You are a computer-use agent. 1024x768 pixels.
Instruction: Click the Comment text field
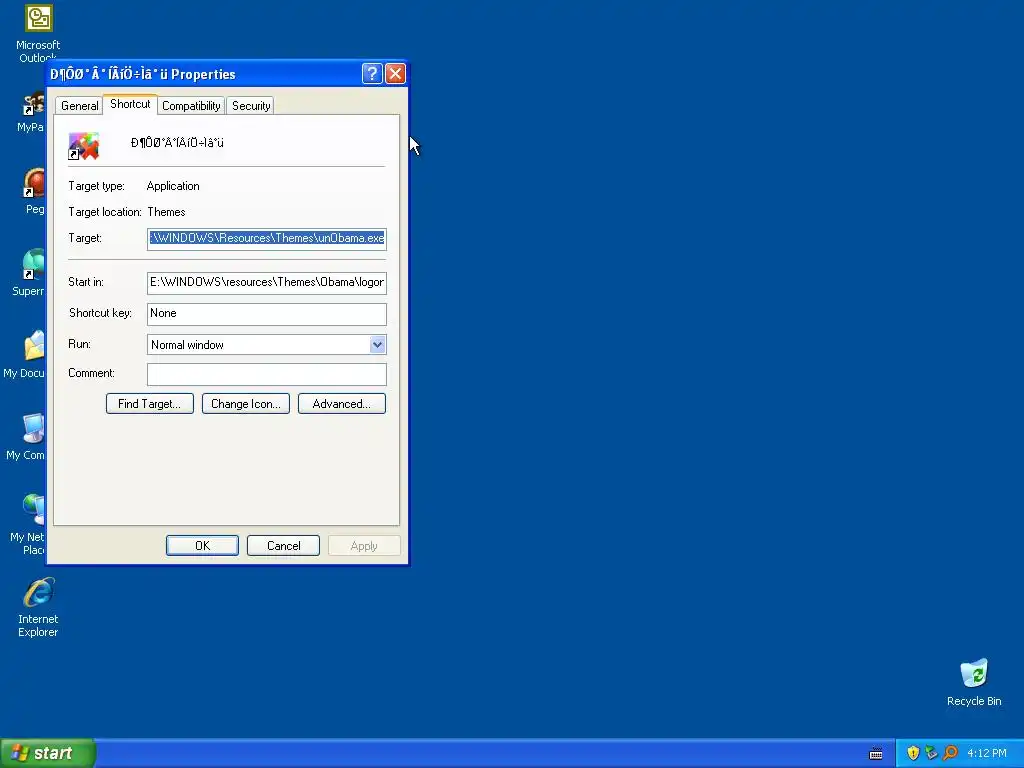point(266,374)
